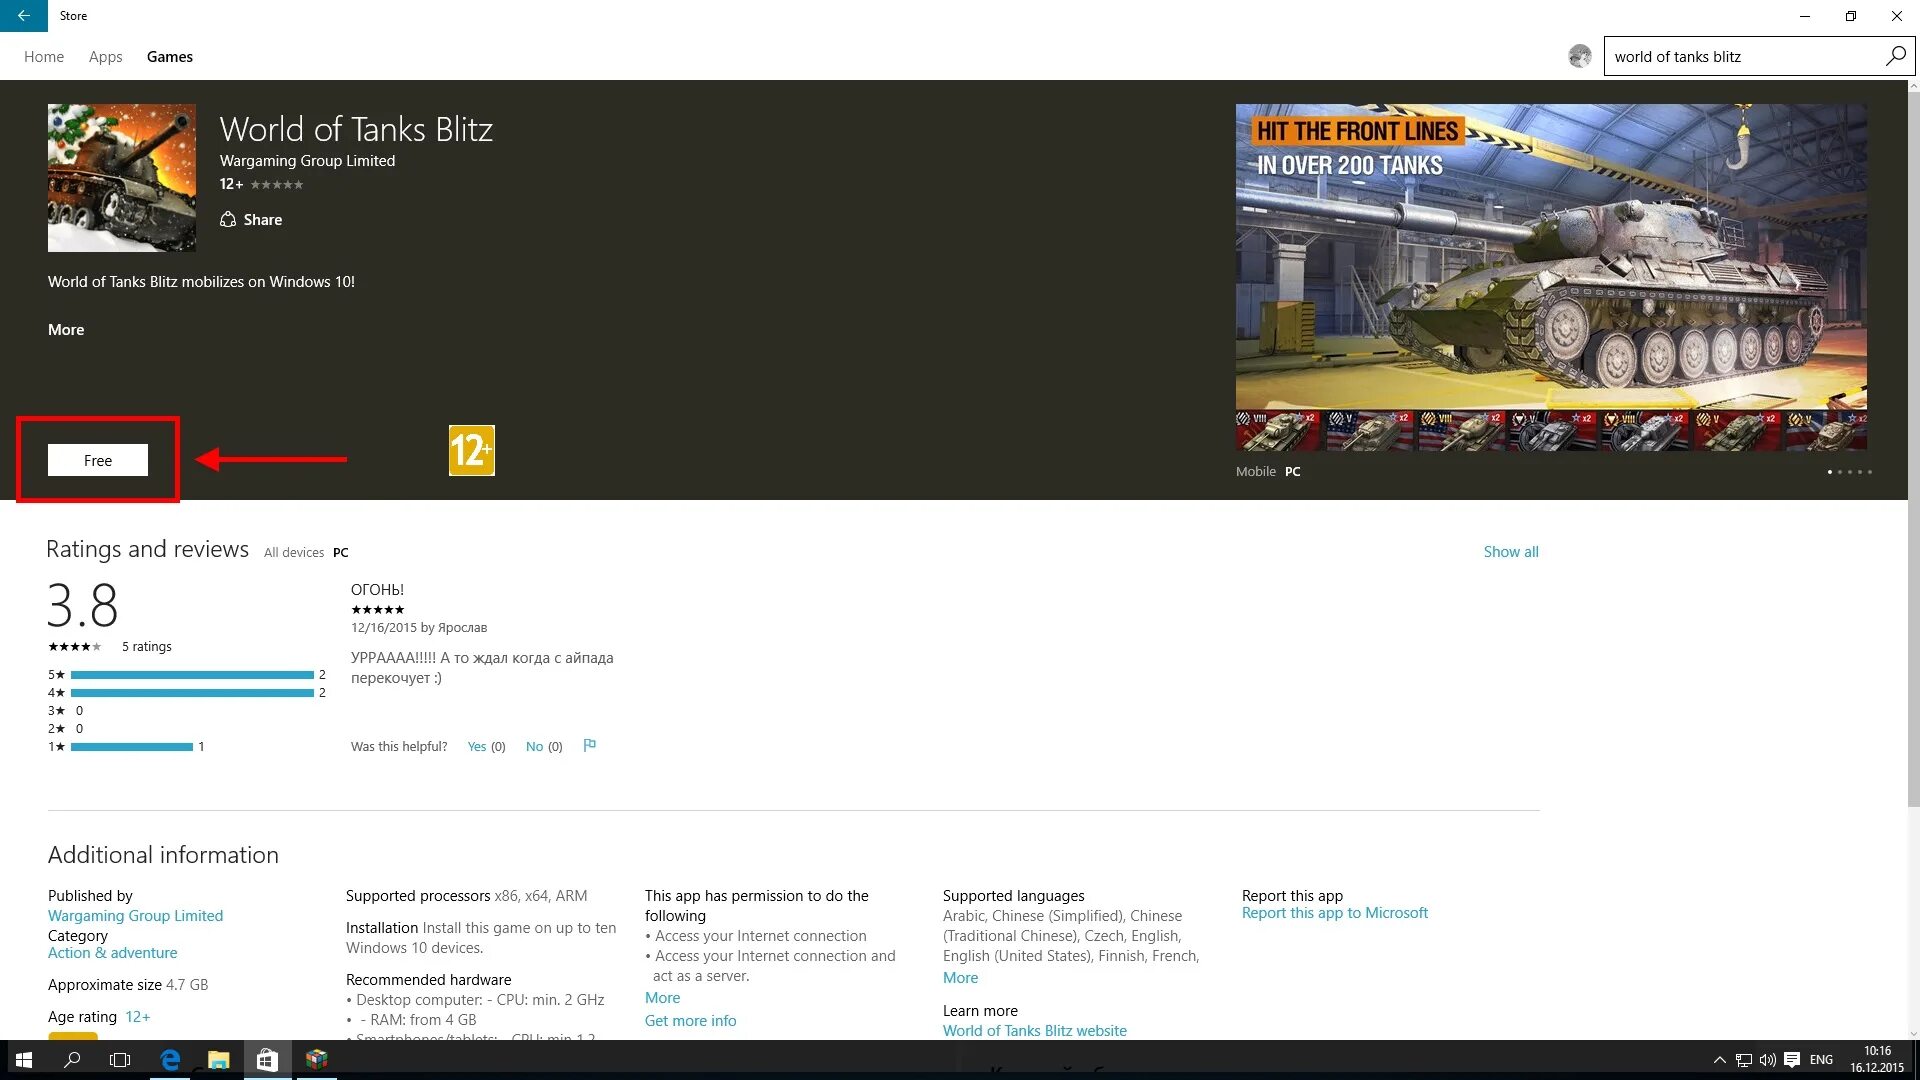Expand description with More
Image resolution: width=1920 pixels, height=1080 pixels.
(66, 329)
